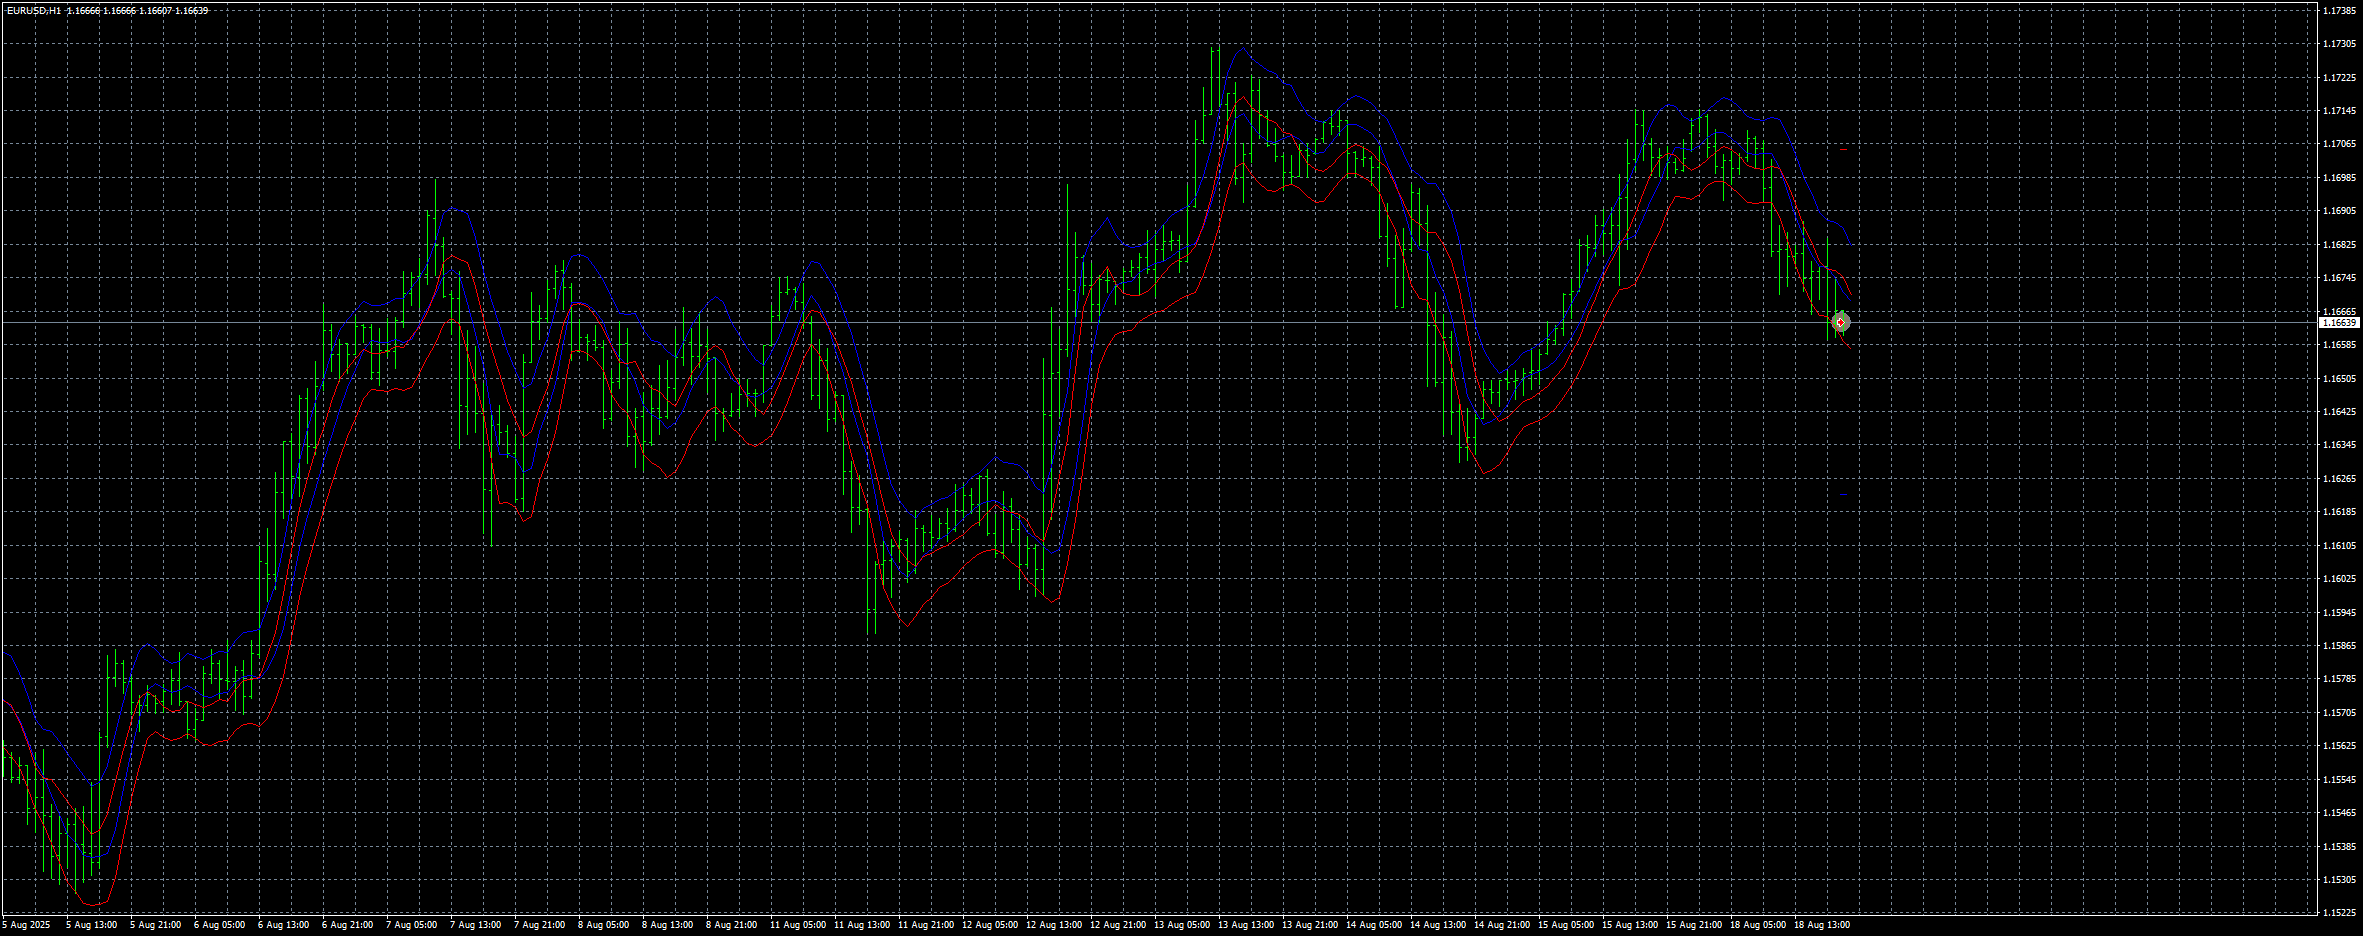Click the '15 Aug 21:00' time label
This screenshot has height=936, width=2363.
point(1694,925)
